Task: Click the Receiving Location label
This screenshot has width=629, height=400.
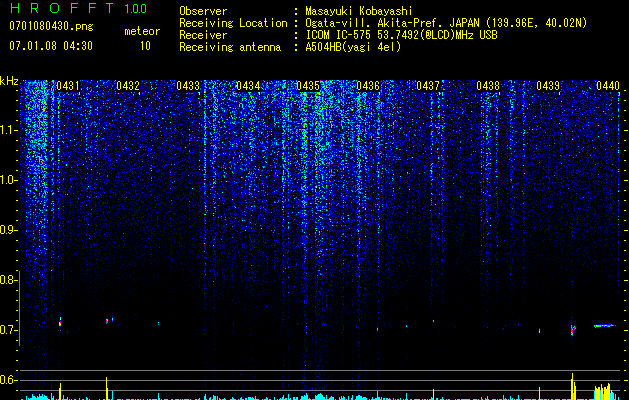Action: (x=233, y=23)
